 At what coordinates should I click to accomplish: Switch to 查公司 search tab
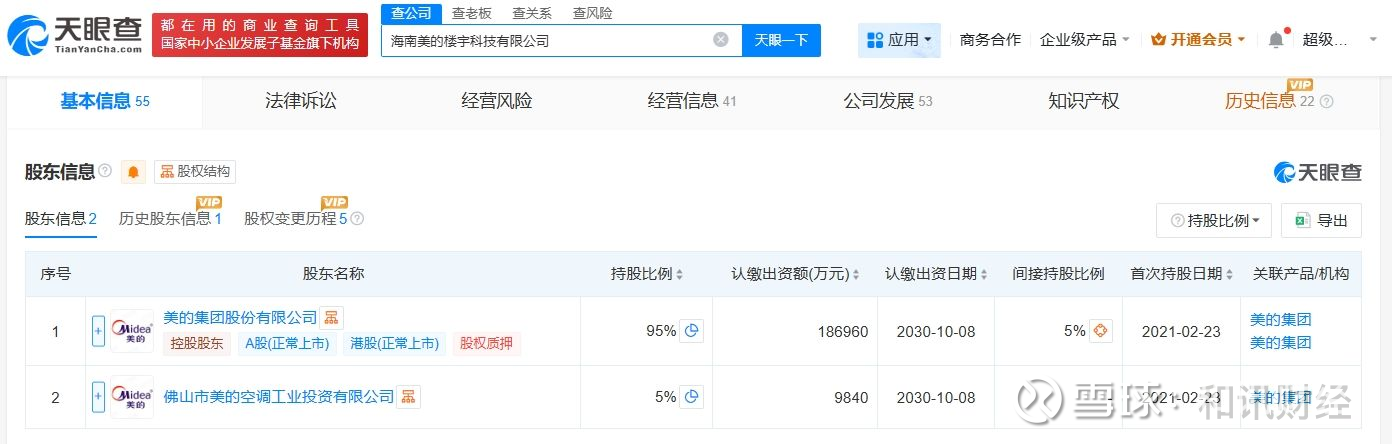tap(411, 13)
